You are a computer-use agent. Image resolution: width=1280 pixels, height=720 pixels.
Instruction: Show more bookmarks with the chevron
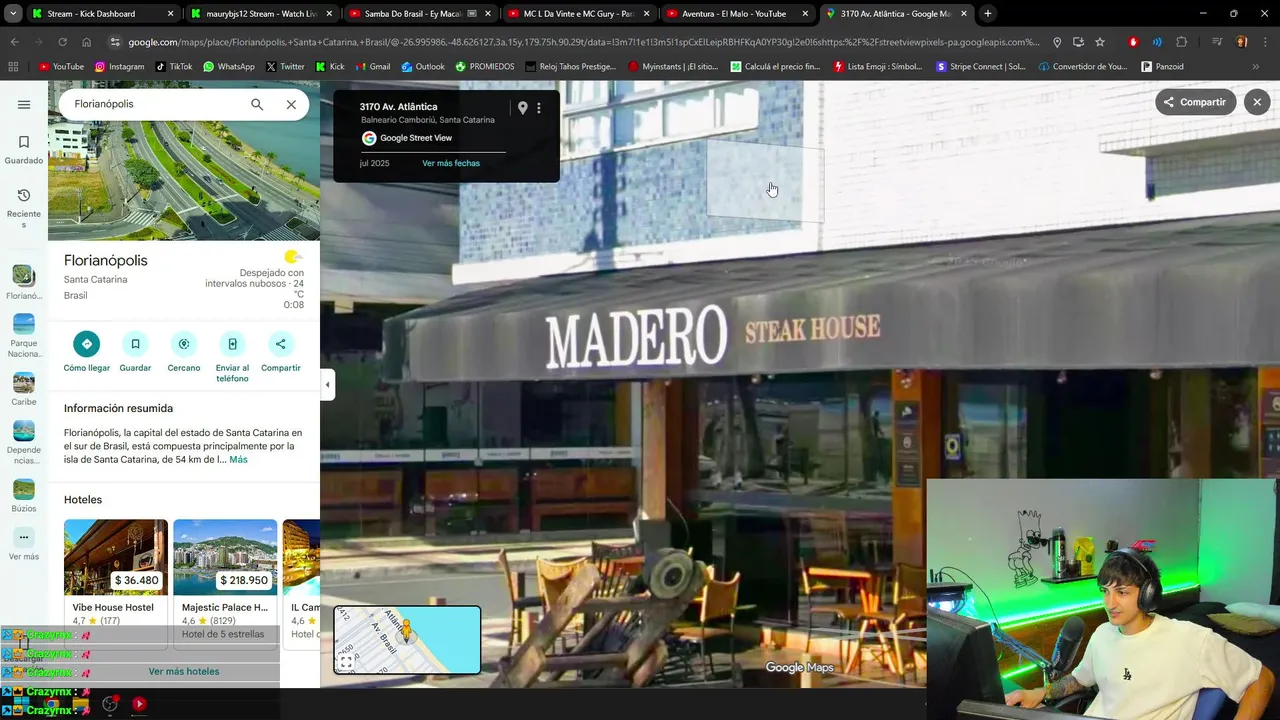1255,67
